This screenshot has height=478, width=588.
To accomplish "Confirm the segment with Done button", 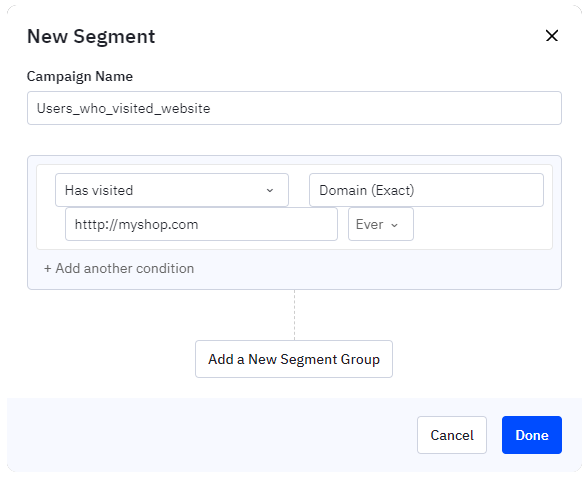I will tap(532, 435).
